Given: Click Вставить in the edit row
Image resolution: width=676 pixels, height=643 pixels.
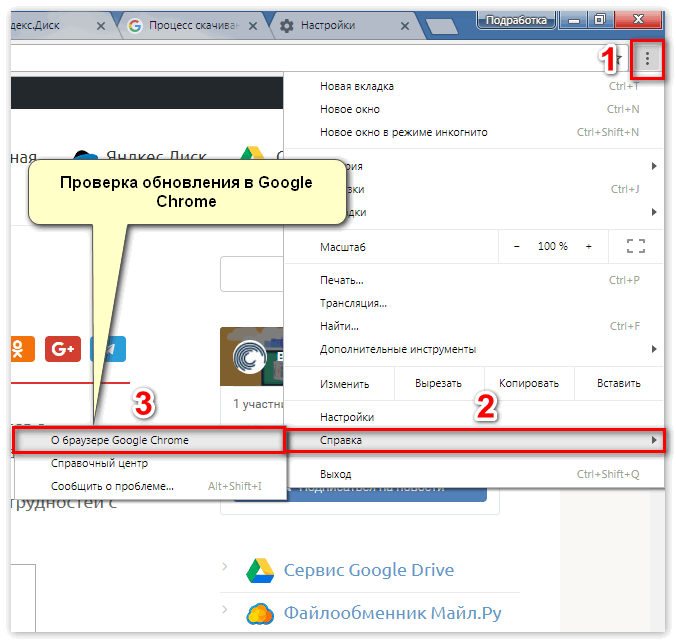Looking at the screenshot, I should pos(619,383).
